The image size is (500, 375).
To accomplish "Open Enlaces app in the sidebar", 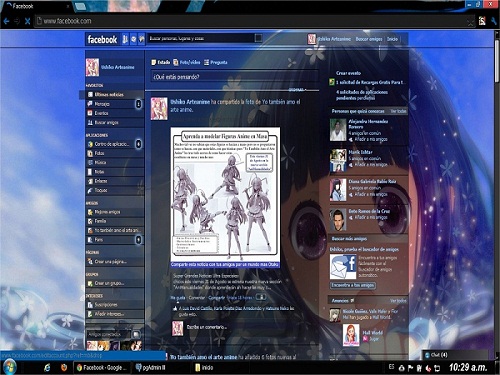I will [x=115, y=181].
